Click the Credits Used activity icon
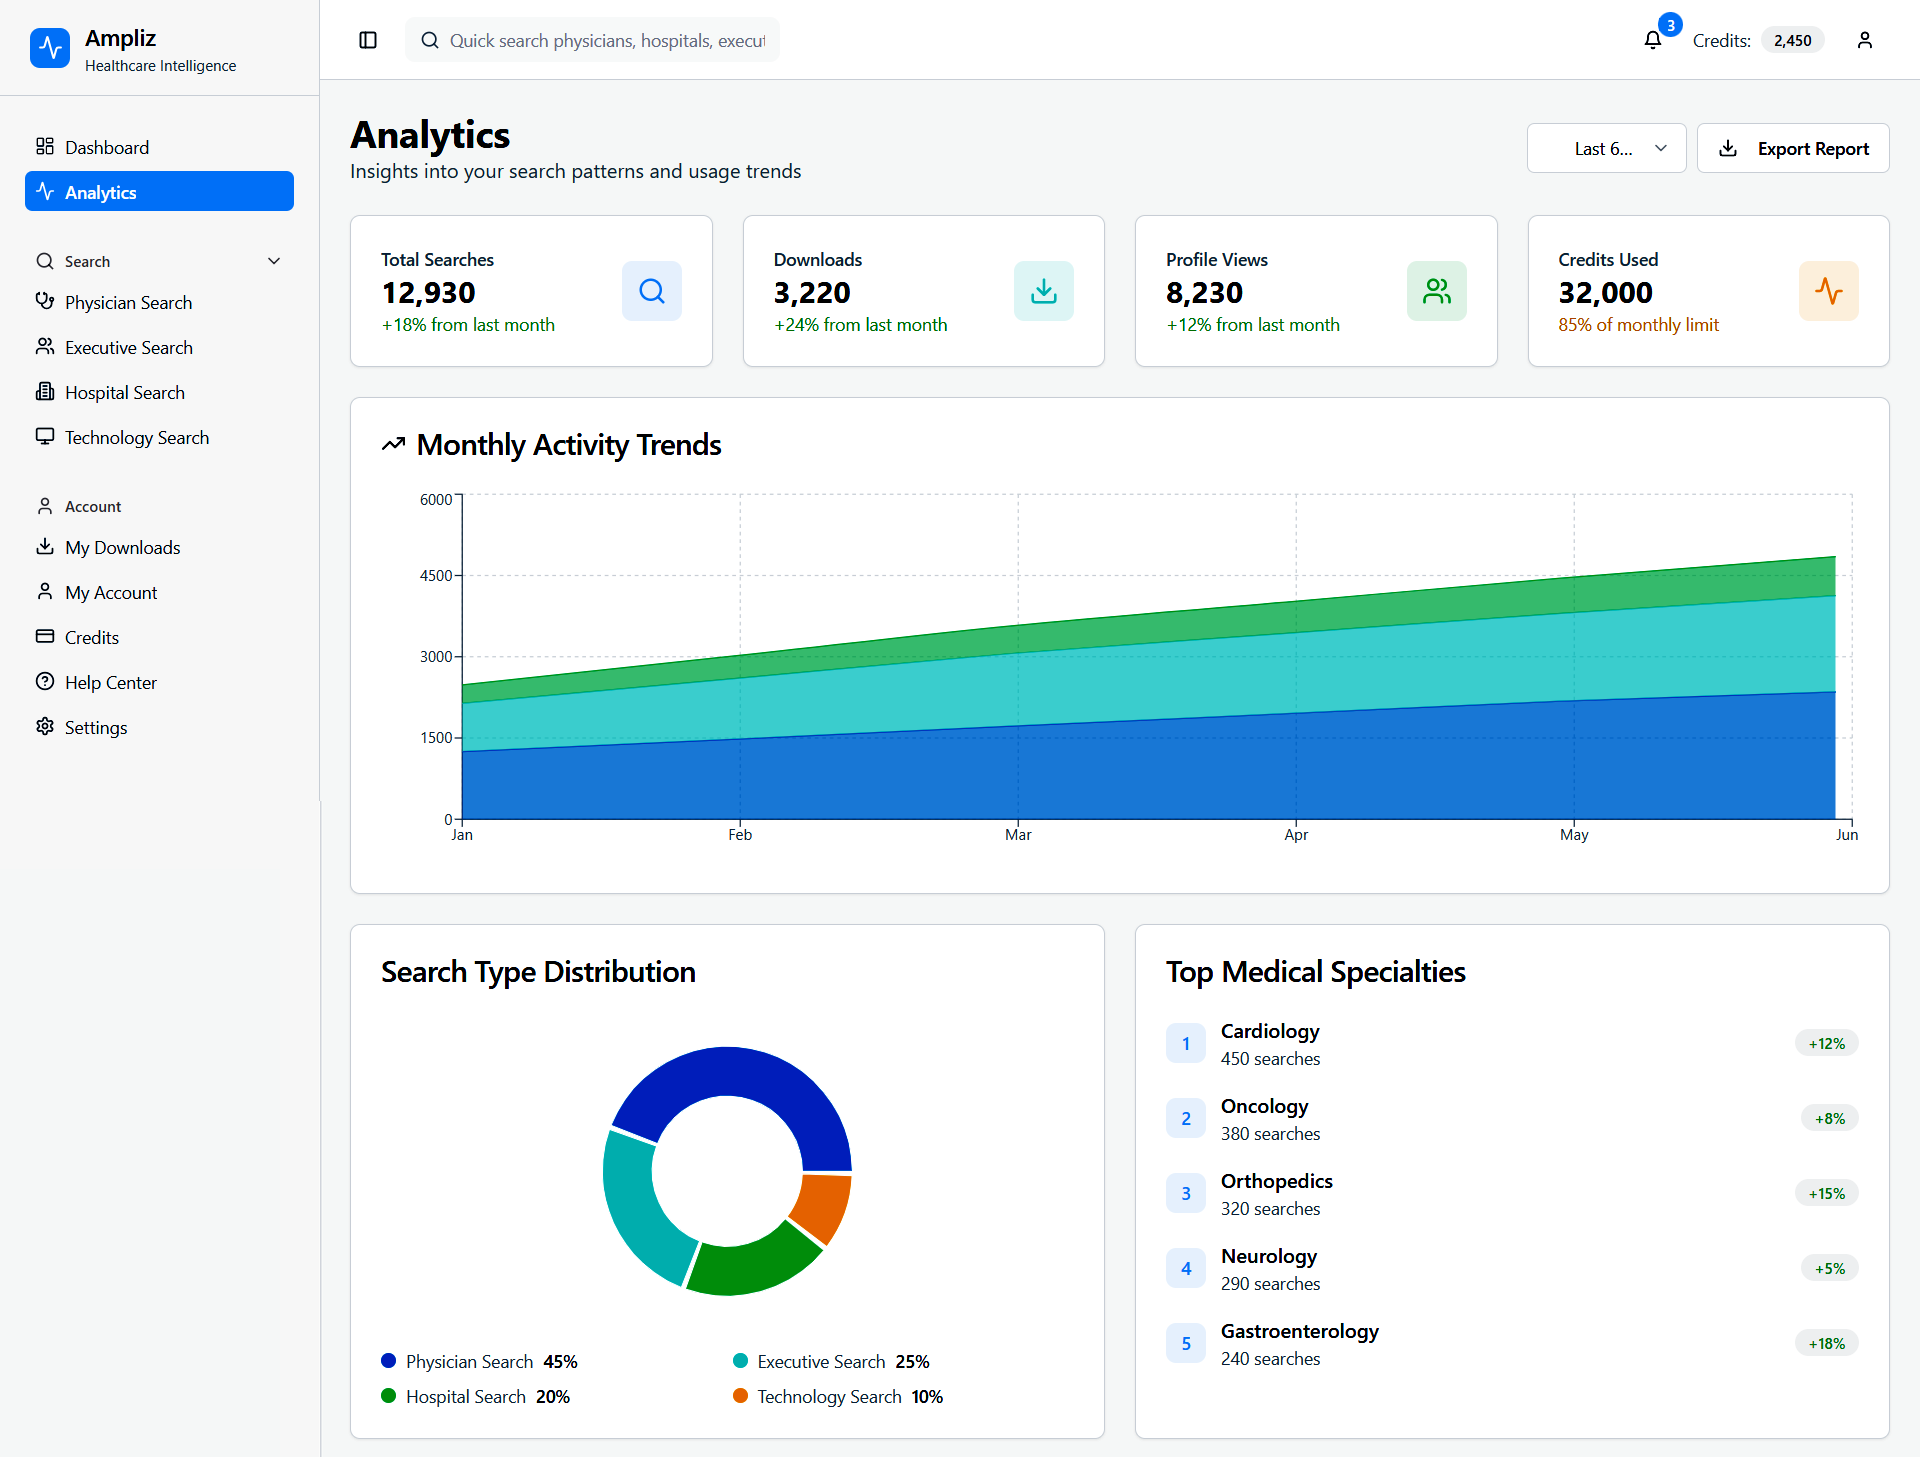Screen dimensions: 1920x1457 pyautogui.click(x=1828, y=291)
